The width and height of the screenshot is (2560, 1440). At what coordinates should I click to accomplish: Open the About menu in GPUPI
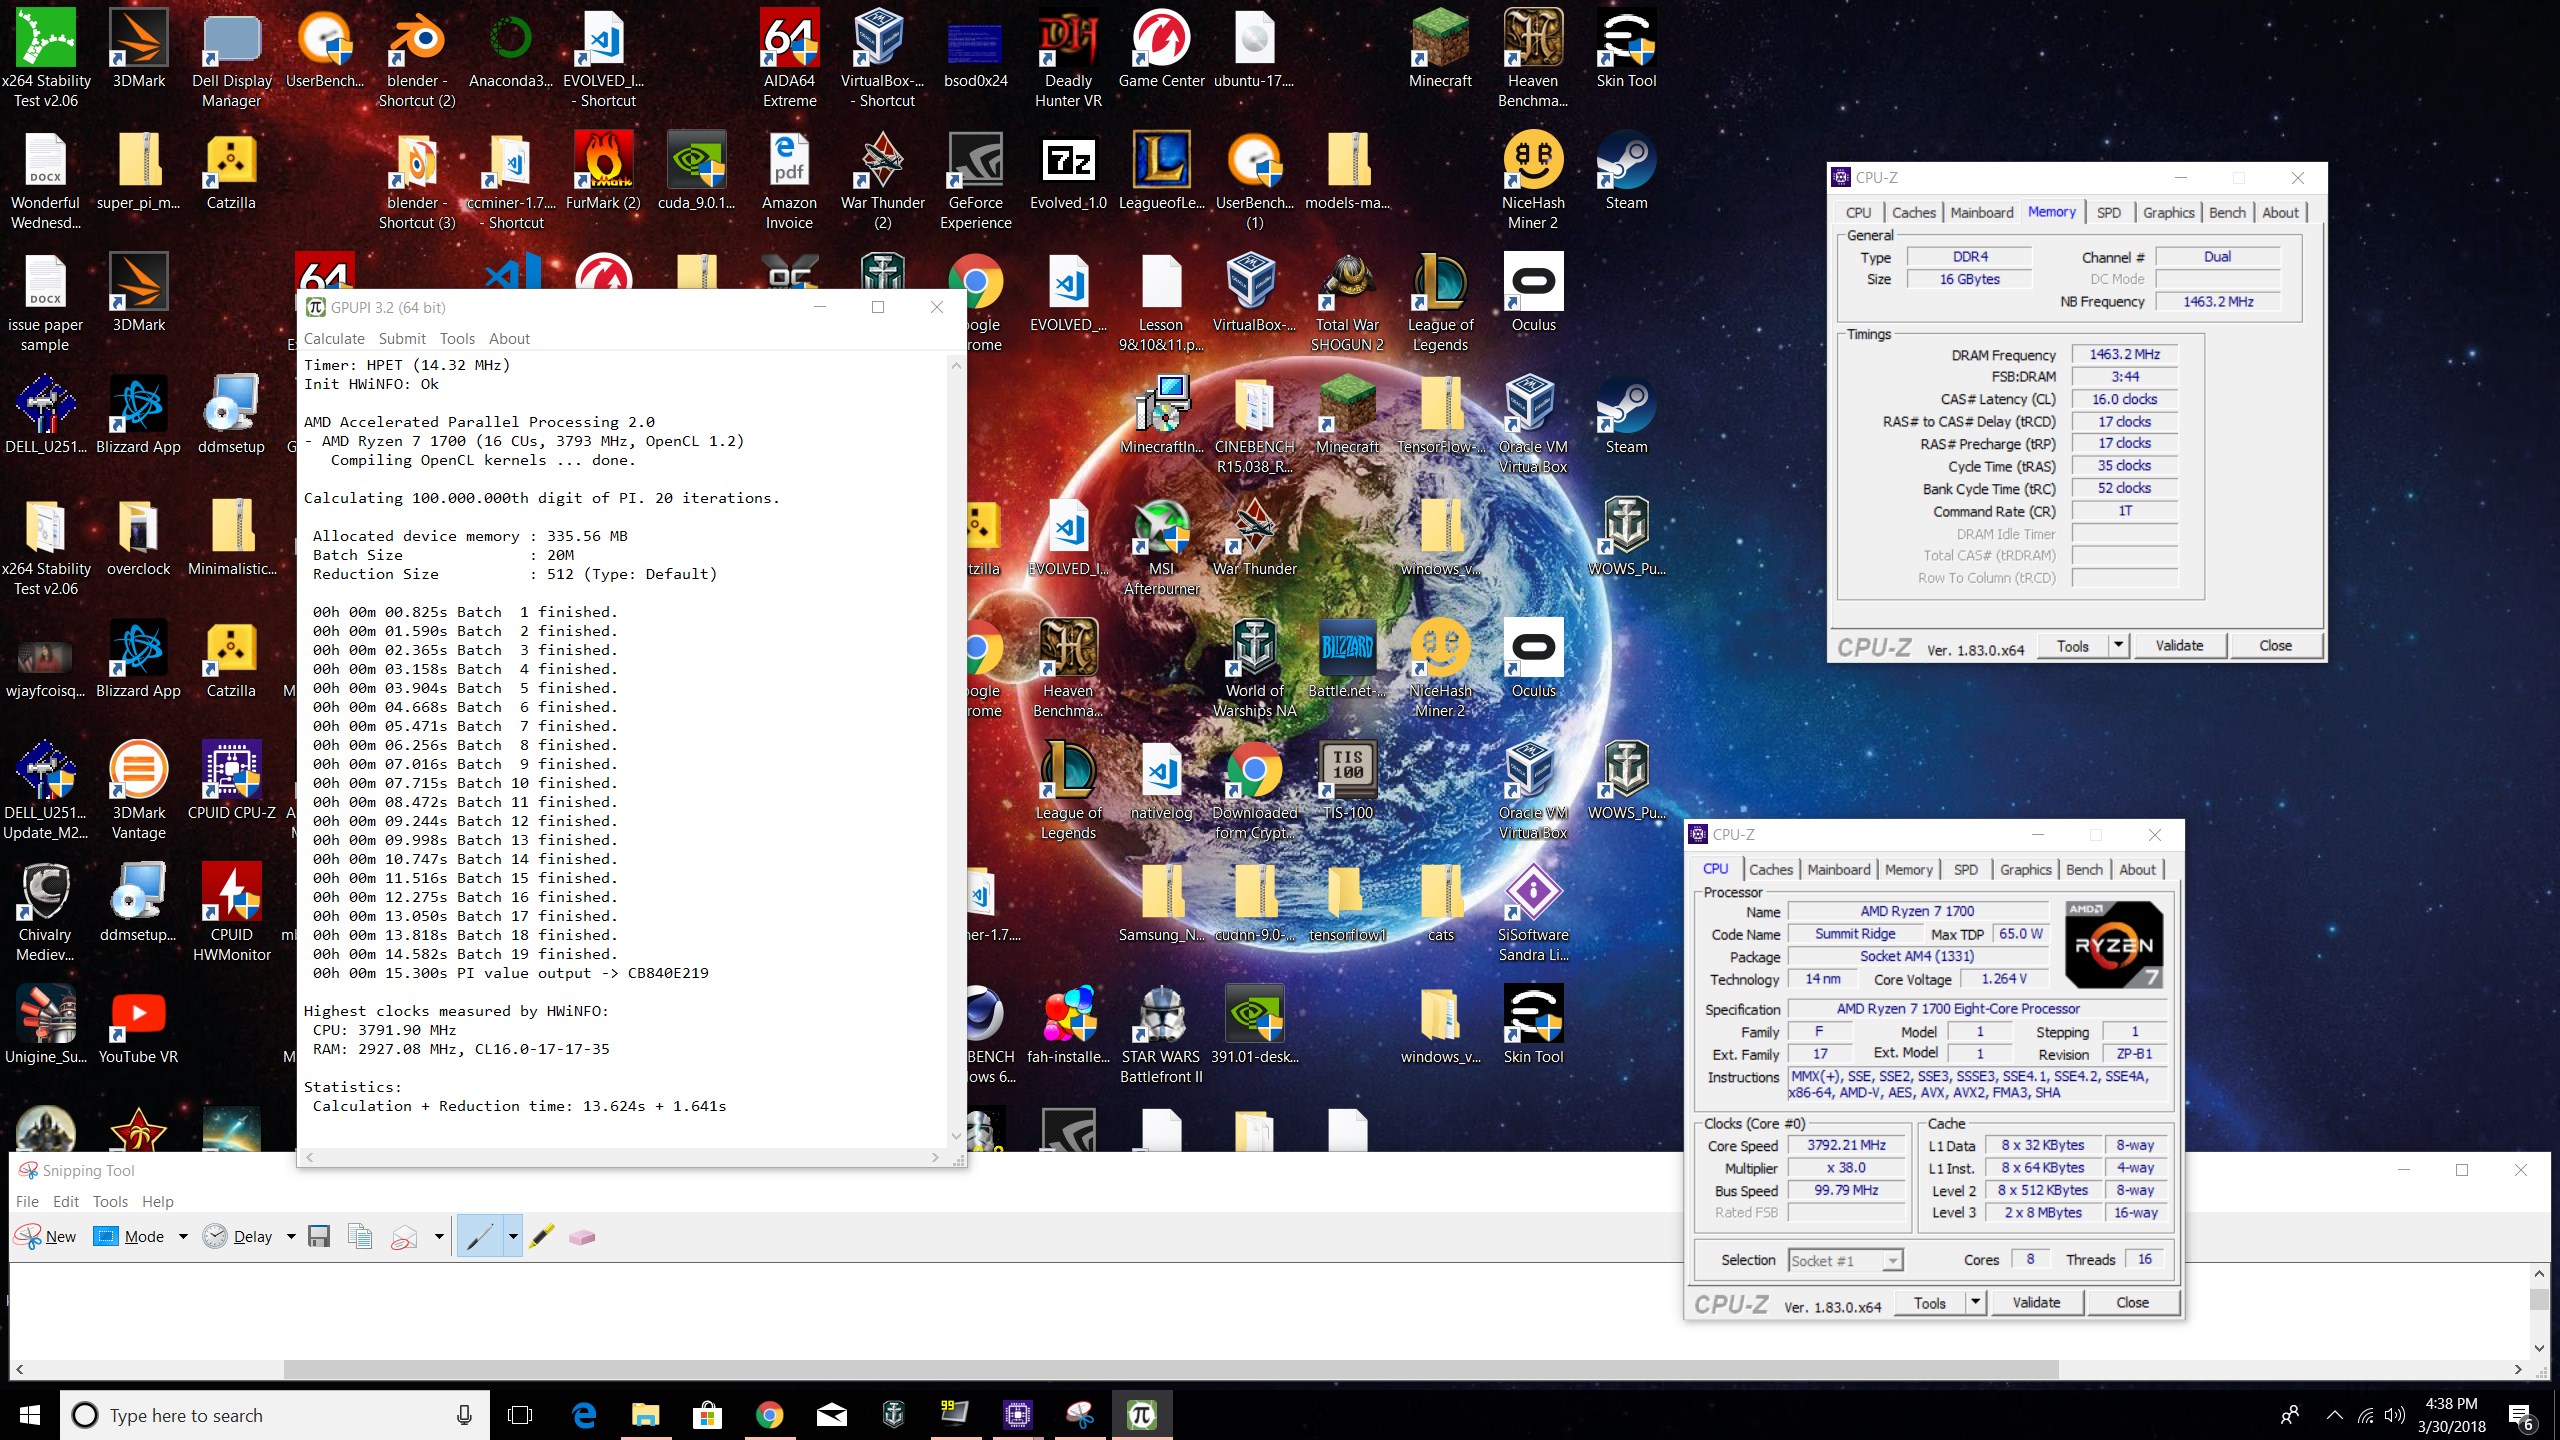coord(509,339)
